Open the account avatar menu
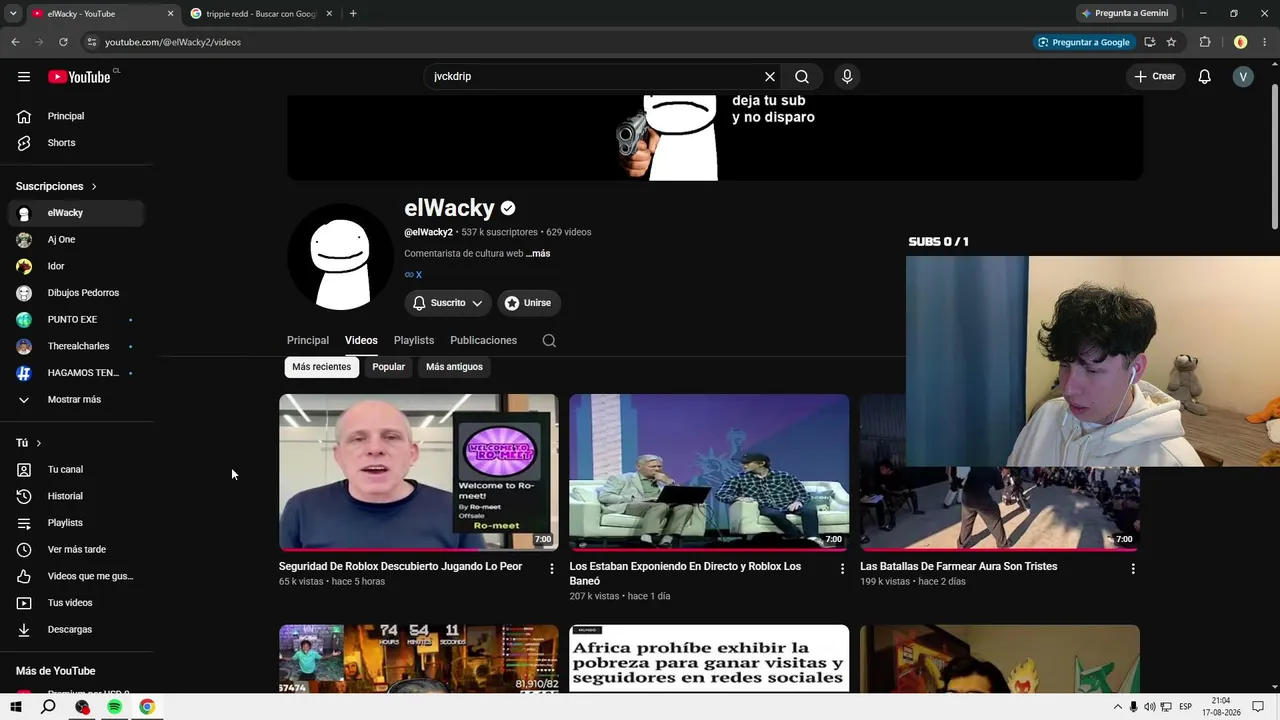Image resolution: width=1280 pixels, height=720 pixels. pyautogui.click(x=1243, y=77)
